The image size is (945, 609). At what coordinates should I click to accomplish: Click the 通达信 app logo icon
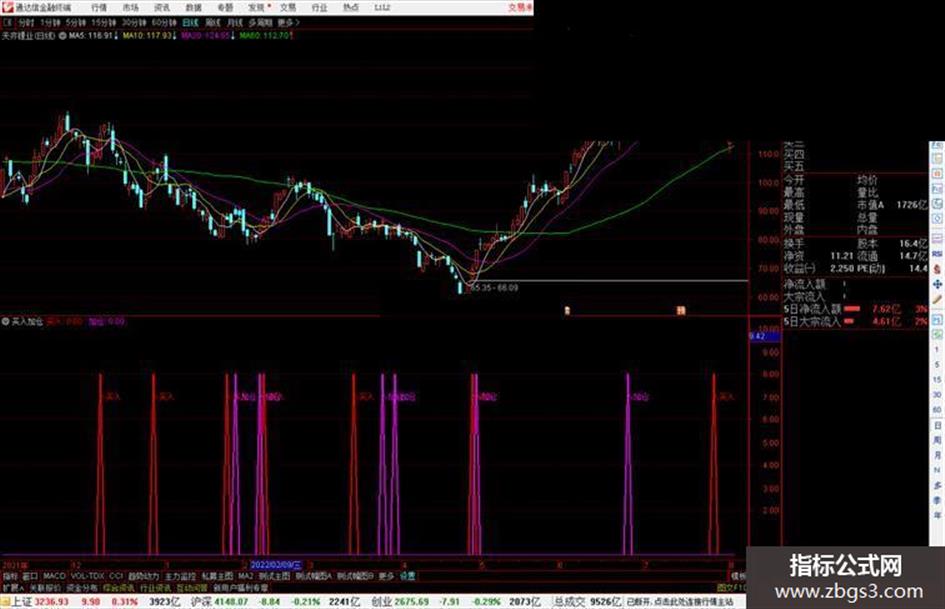[x=7, y=7]
